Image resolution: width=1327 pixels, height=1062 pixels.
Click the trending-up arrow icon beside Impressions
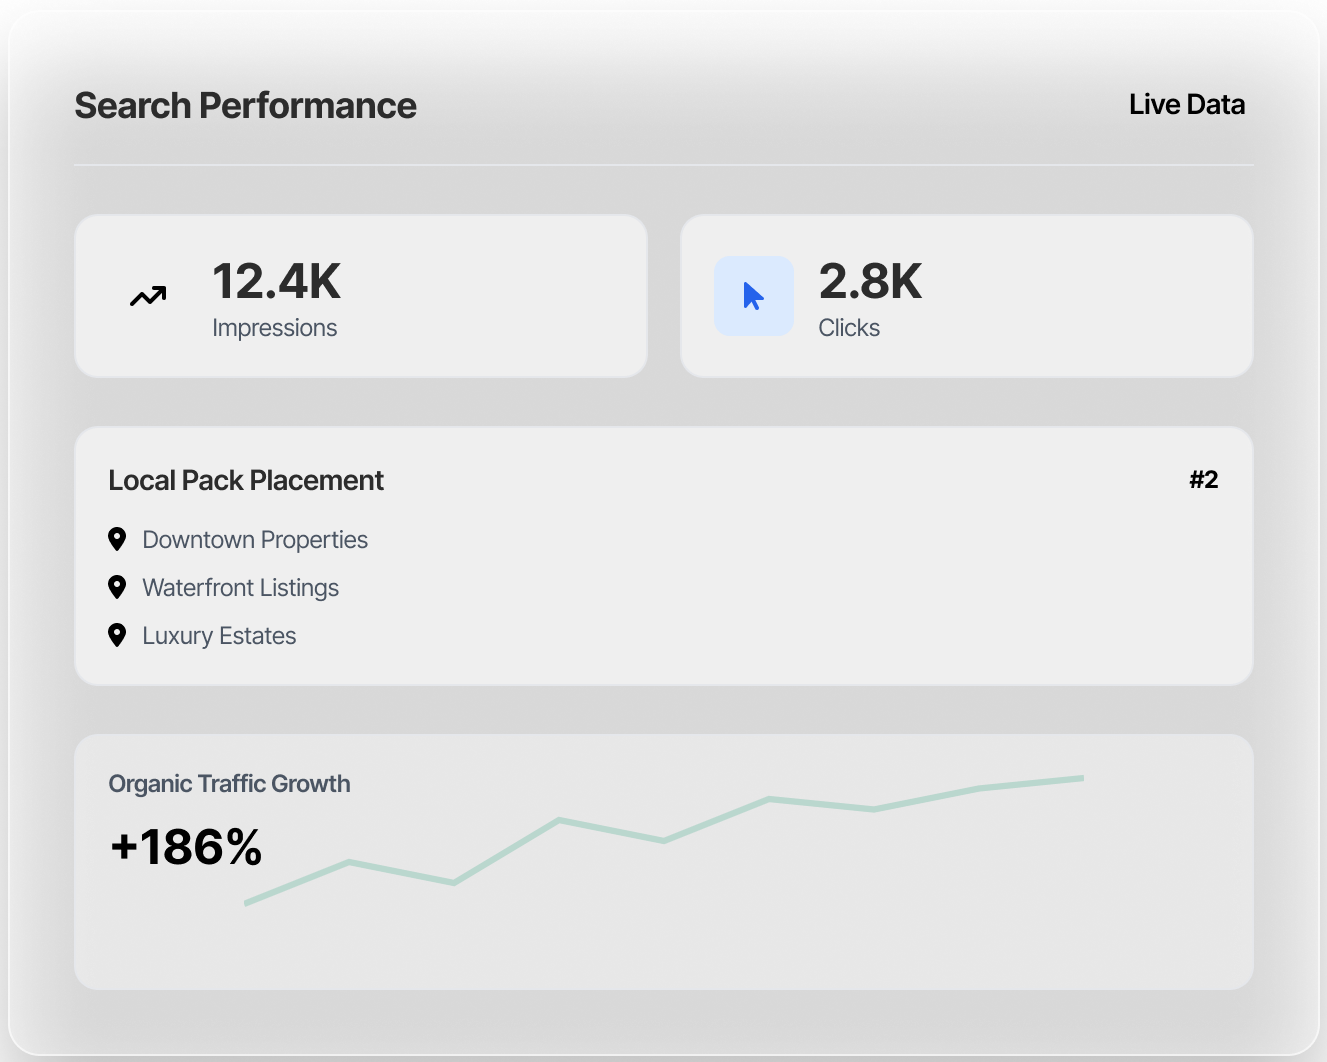click(x=148, y=296)
